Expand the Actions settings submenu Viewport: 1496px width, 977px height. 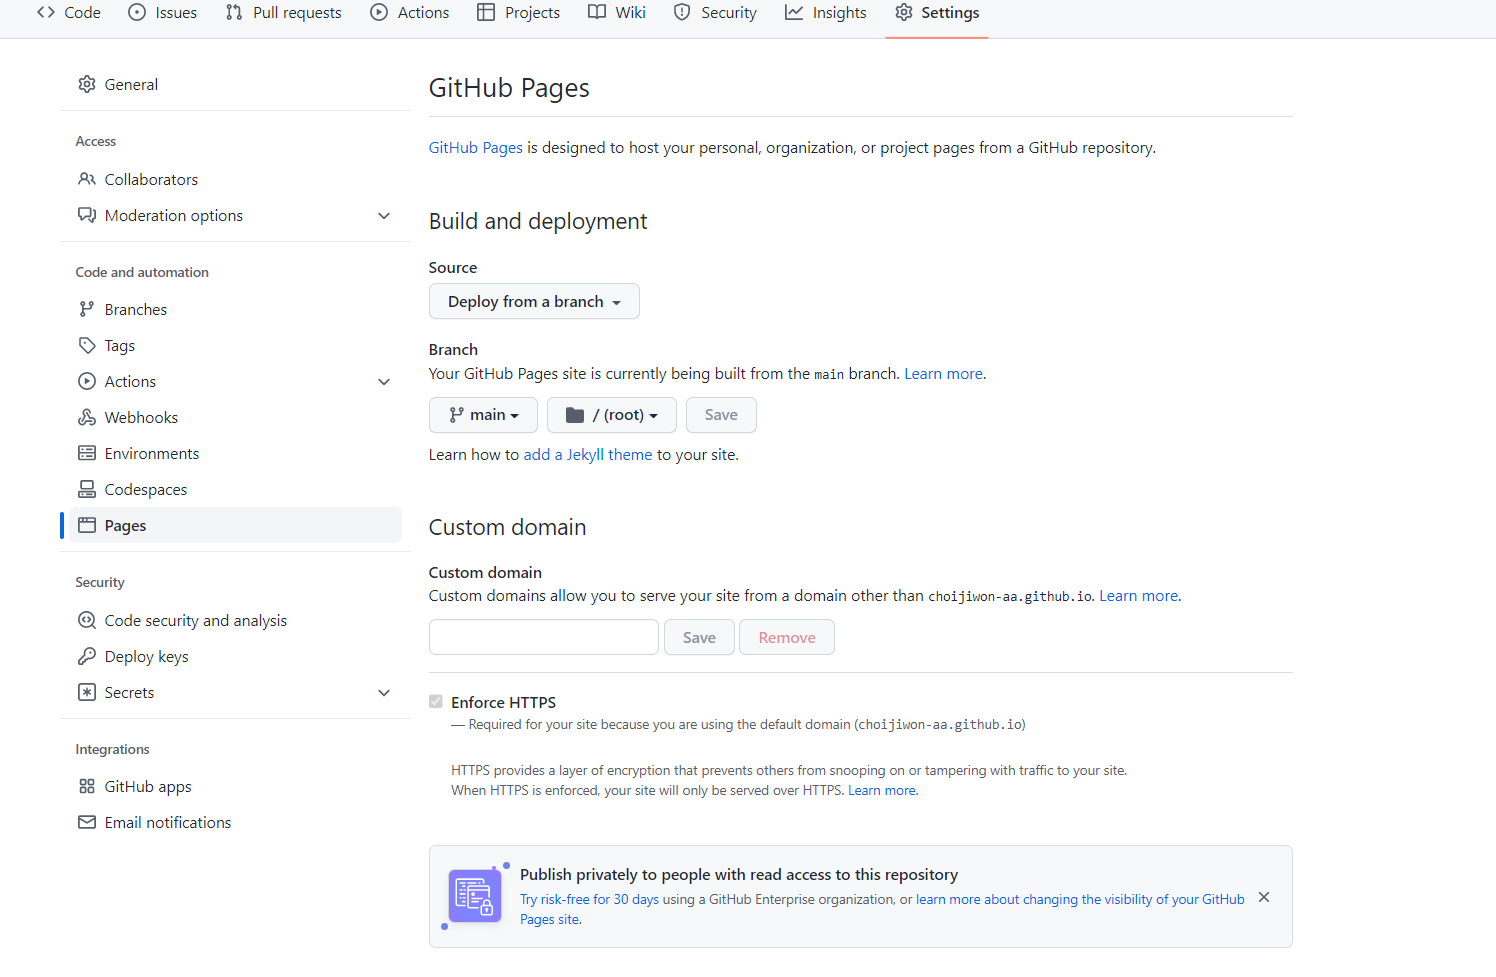[384, 382]
